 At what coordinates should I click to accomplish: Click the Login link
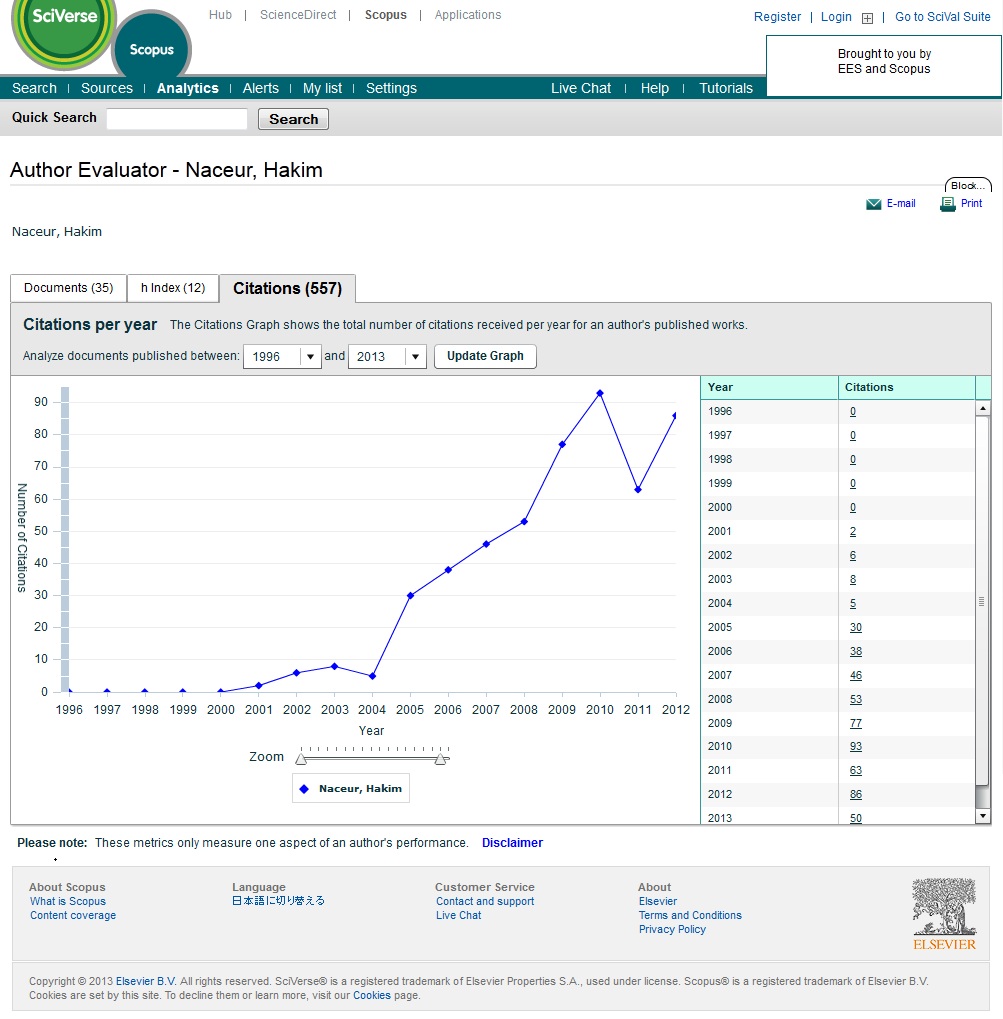click(x=836, y=17)
